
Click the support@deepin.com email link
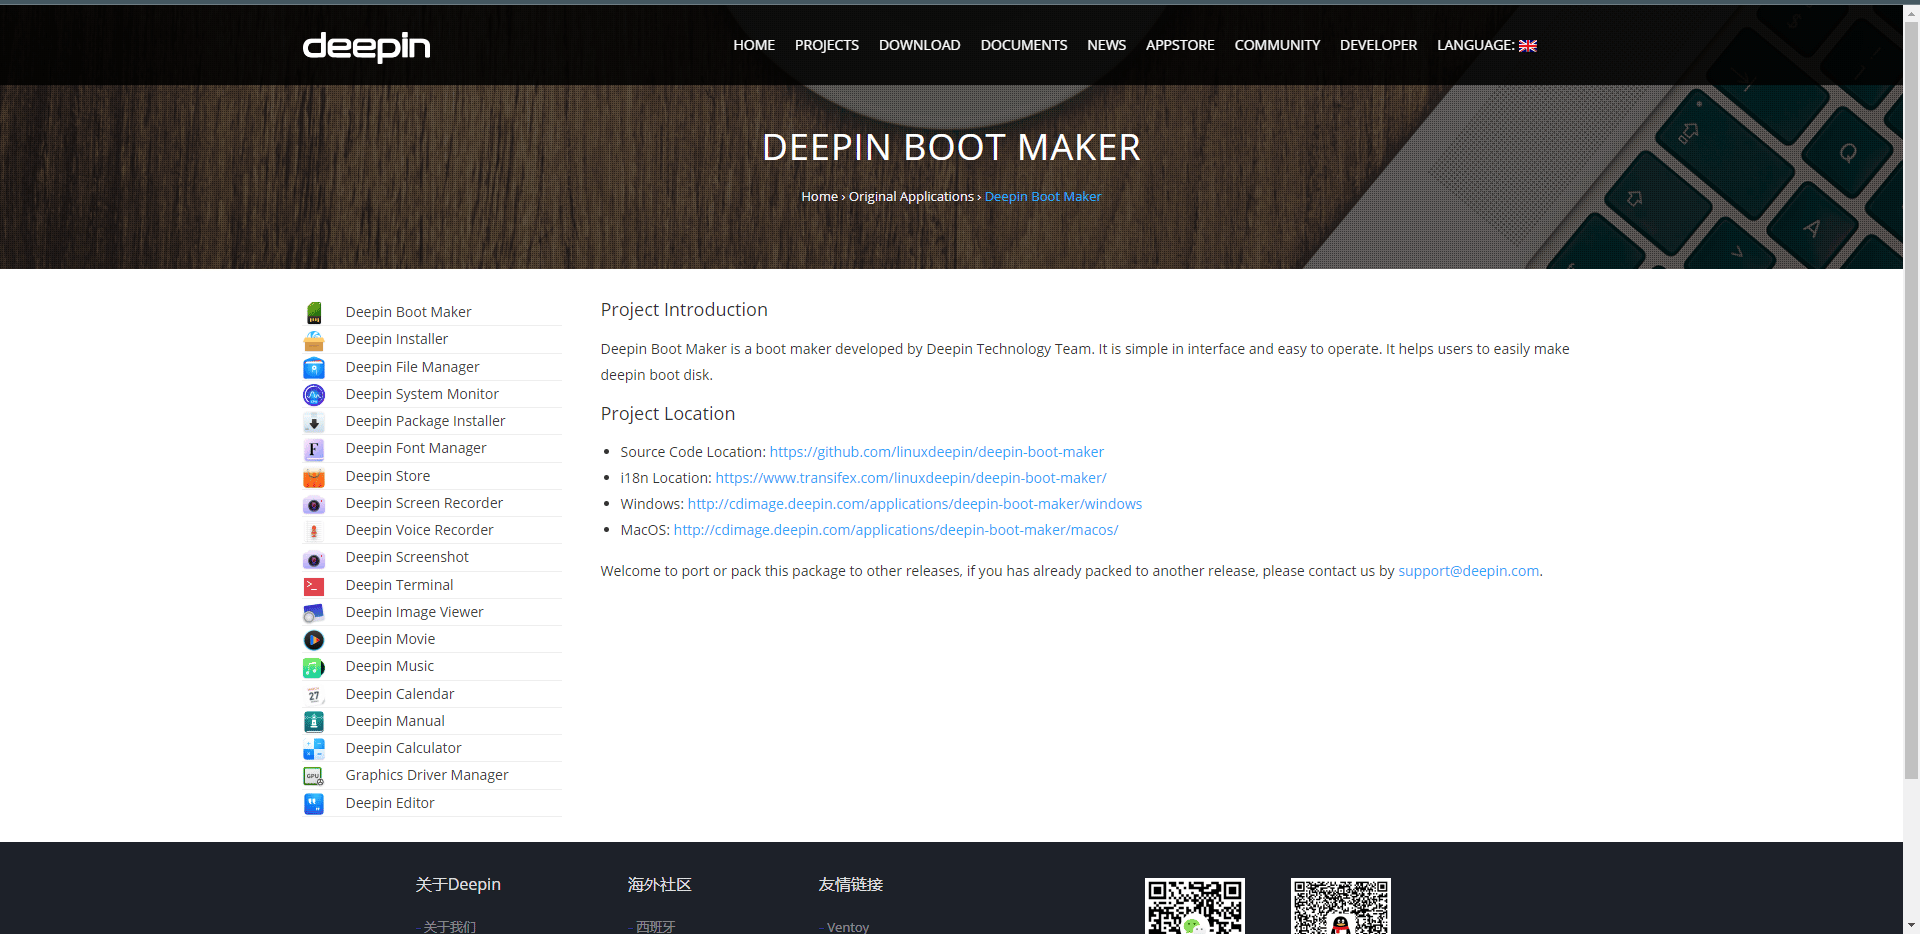(x=1468, y=571)
